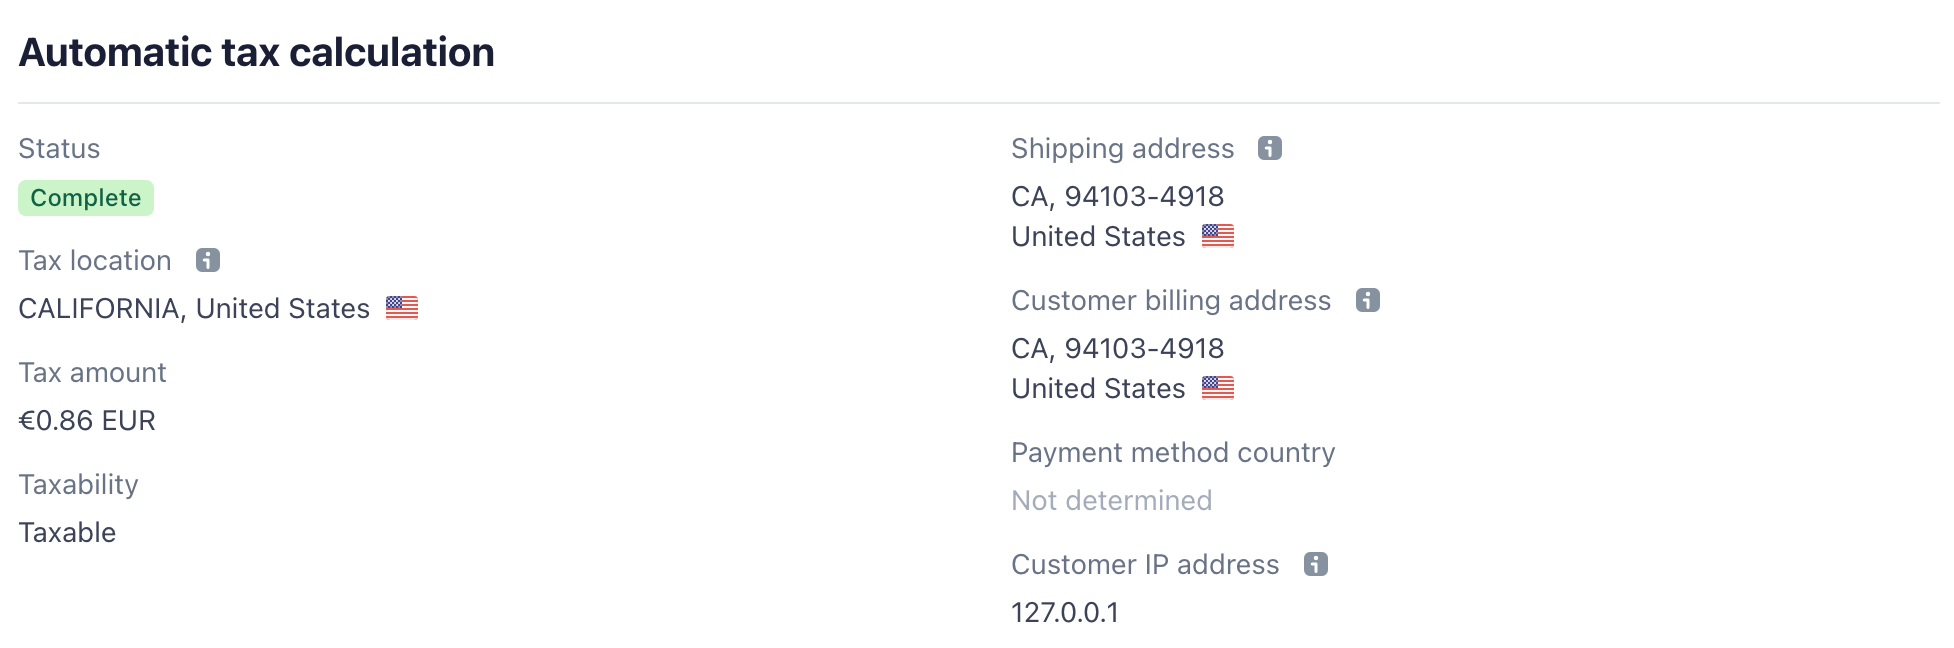Click the Payment method country label
The image size is (1954, 648).
click(x=1173, y=452)
